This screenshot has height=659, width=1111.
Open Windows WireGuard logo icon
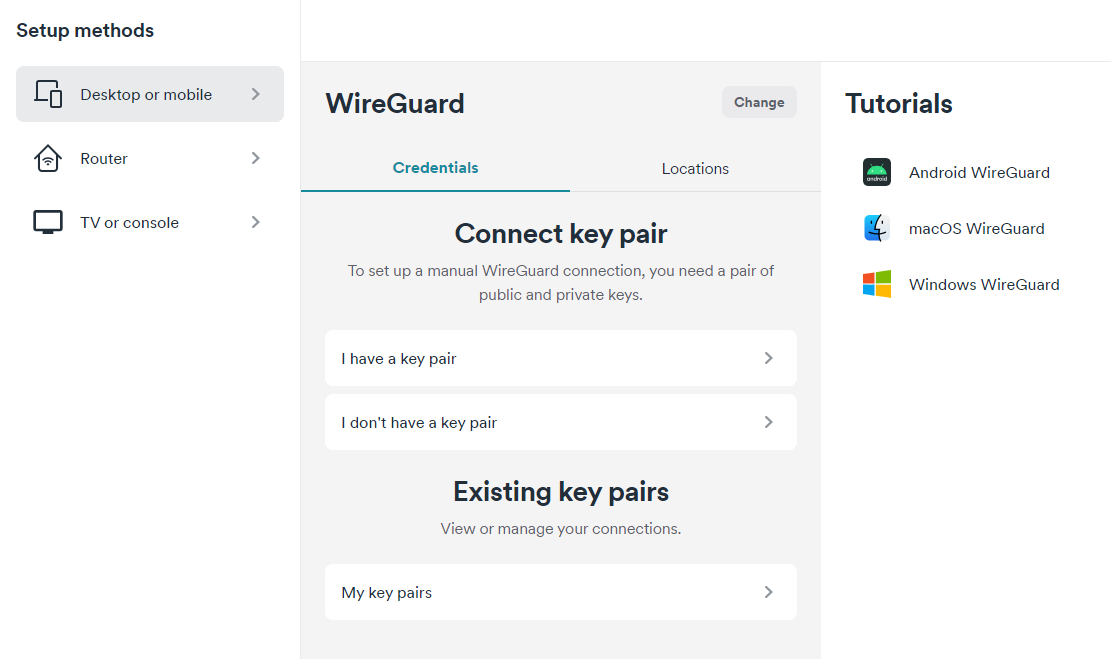tap(876, 284)
